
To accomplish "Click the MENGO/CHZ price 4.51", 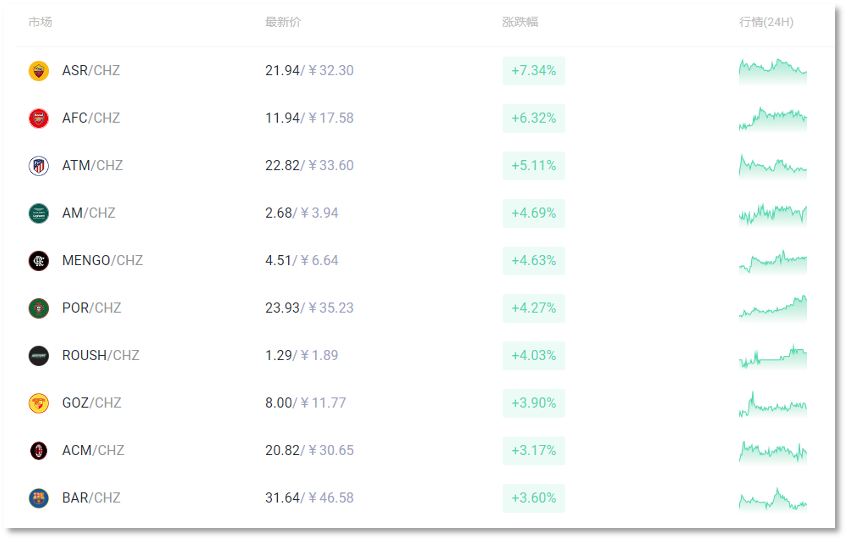I will coord(278,261).
